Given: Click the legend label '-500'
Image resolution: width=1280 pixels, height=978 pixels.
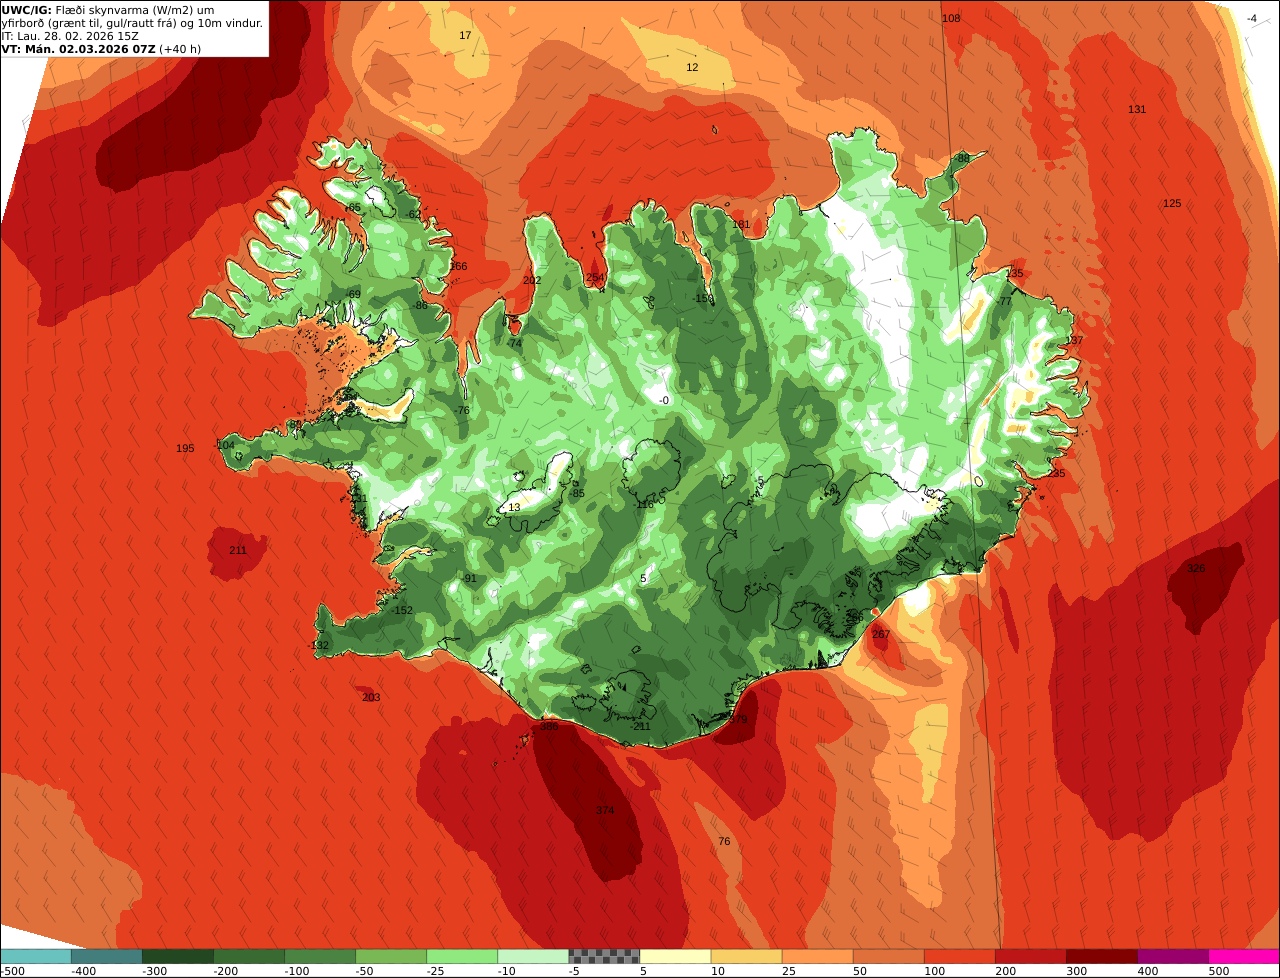Looking at the screenshot, I should [x=12, y=971].
